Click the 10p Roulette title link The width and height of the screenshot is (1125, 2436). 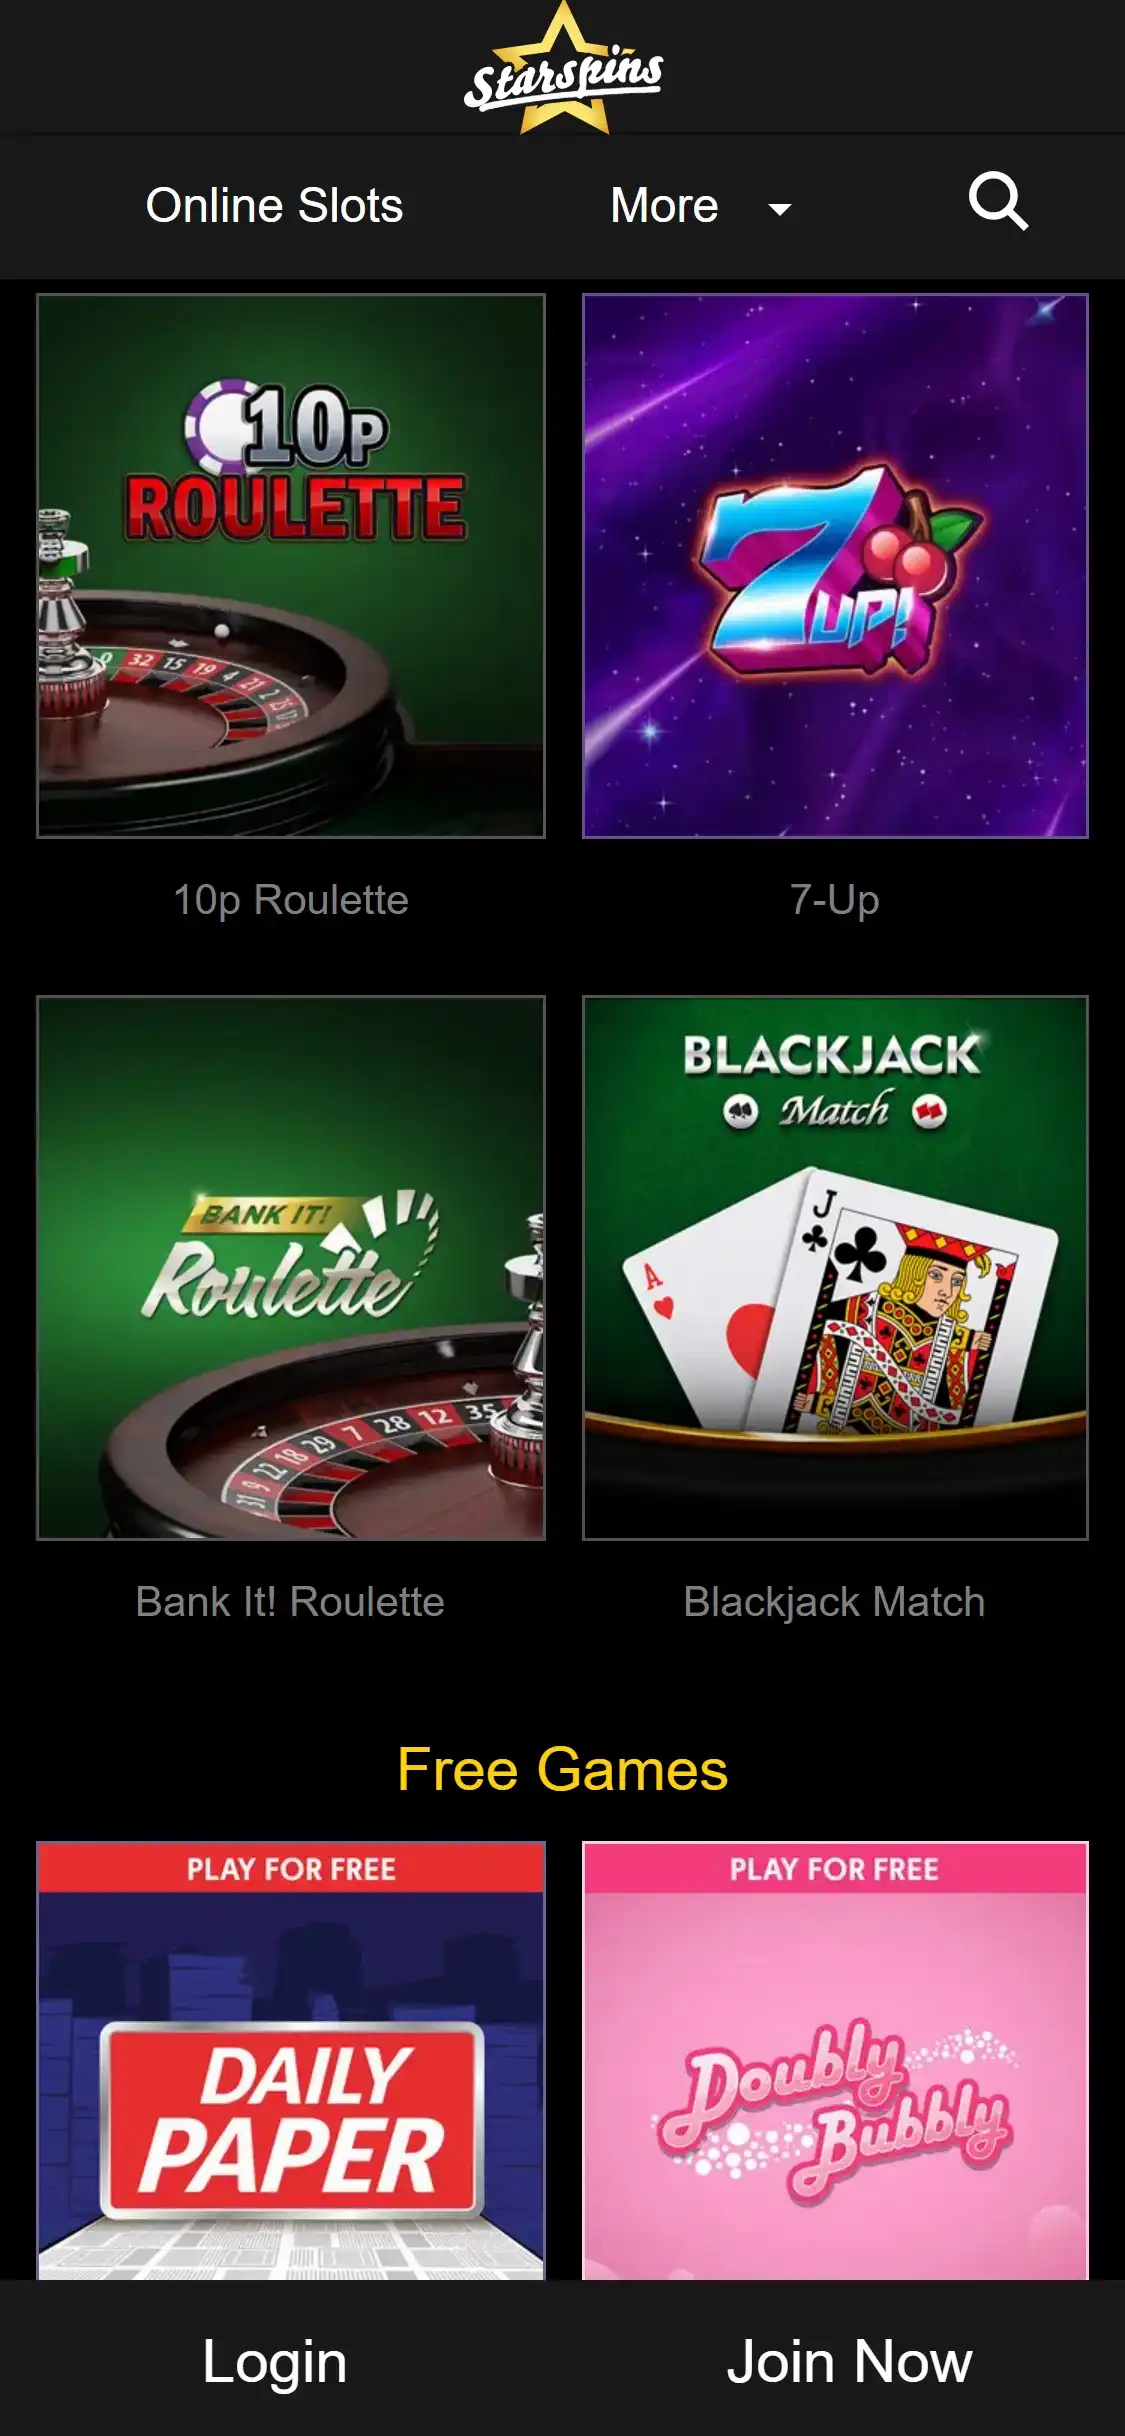(291, 900)
